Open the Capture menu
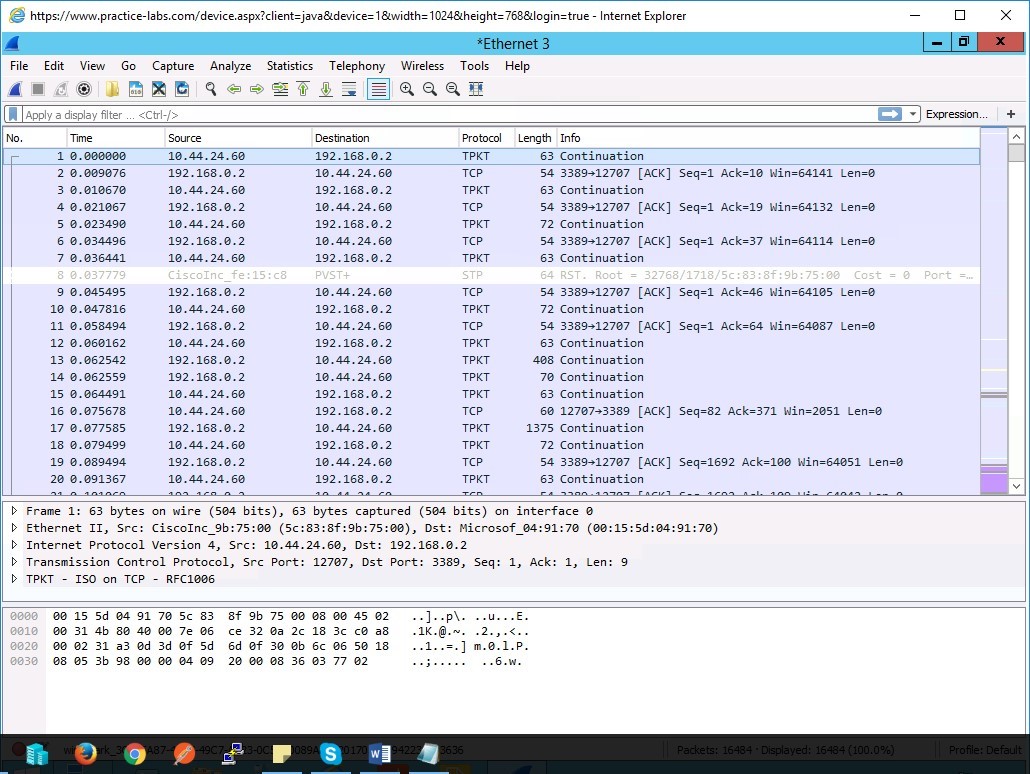1030x774 pixels. [x=173, y=66]
